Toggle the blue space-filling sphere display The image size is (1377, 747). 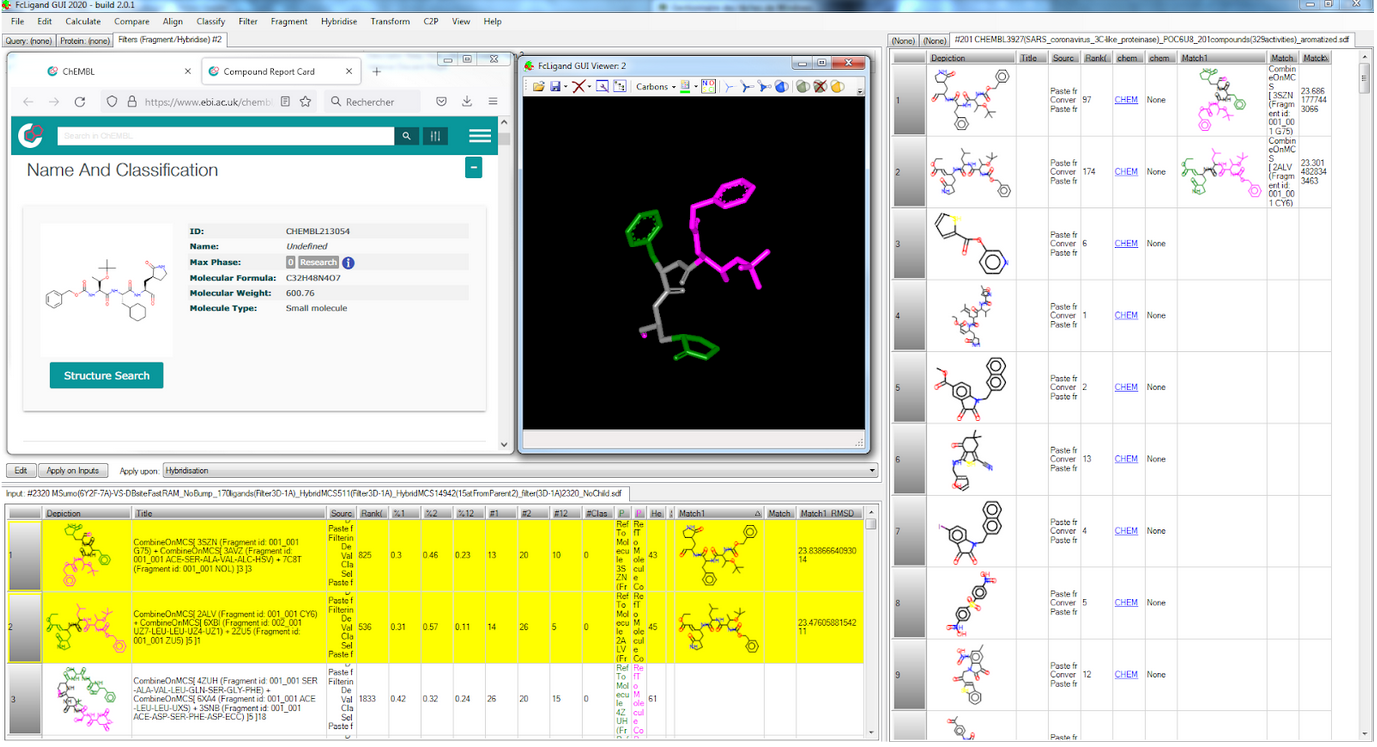(783, 87)
